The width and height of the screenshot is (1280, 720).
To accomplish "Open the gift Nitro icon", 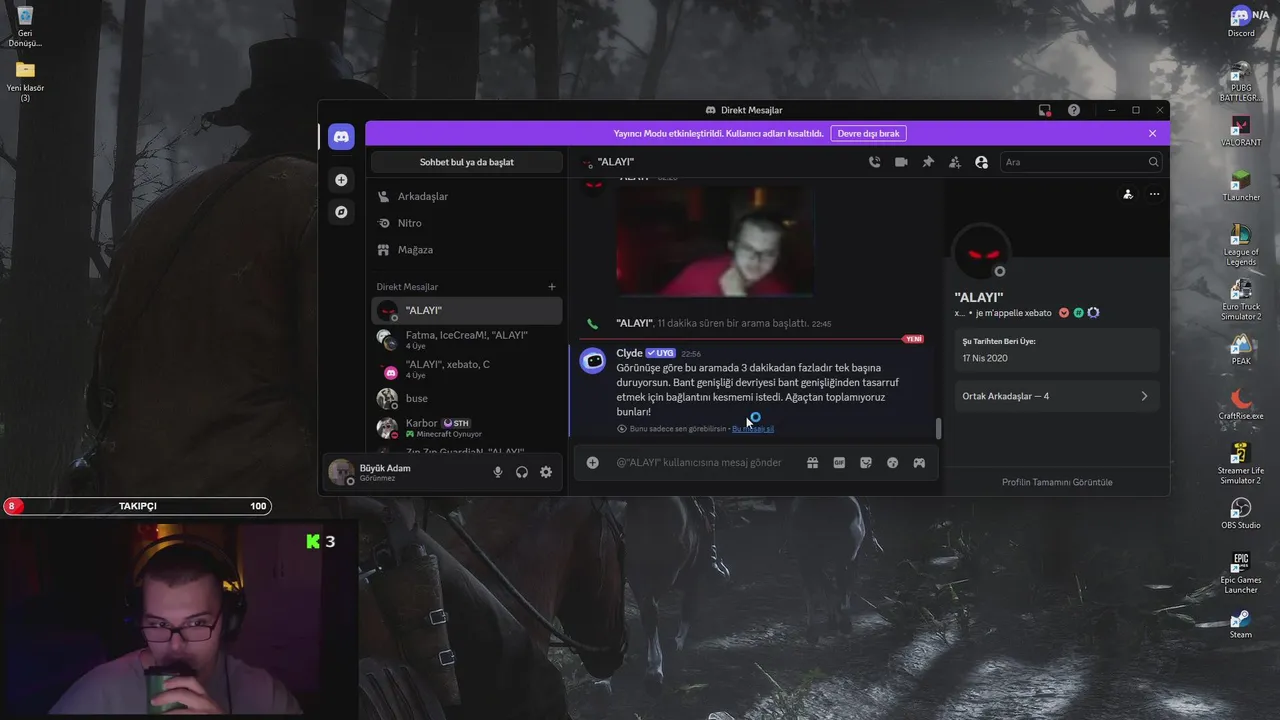I will (813, 463).
